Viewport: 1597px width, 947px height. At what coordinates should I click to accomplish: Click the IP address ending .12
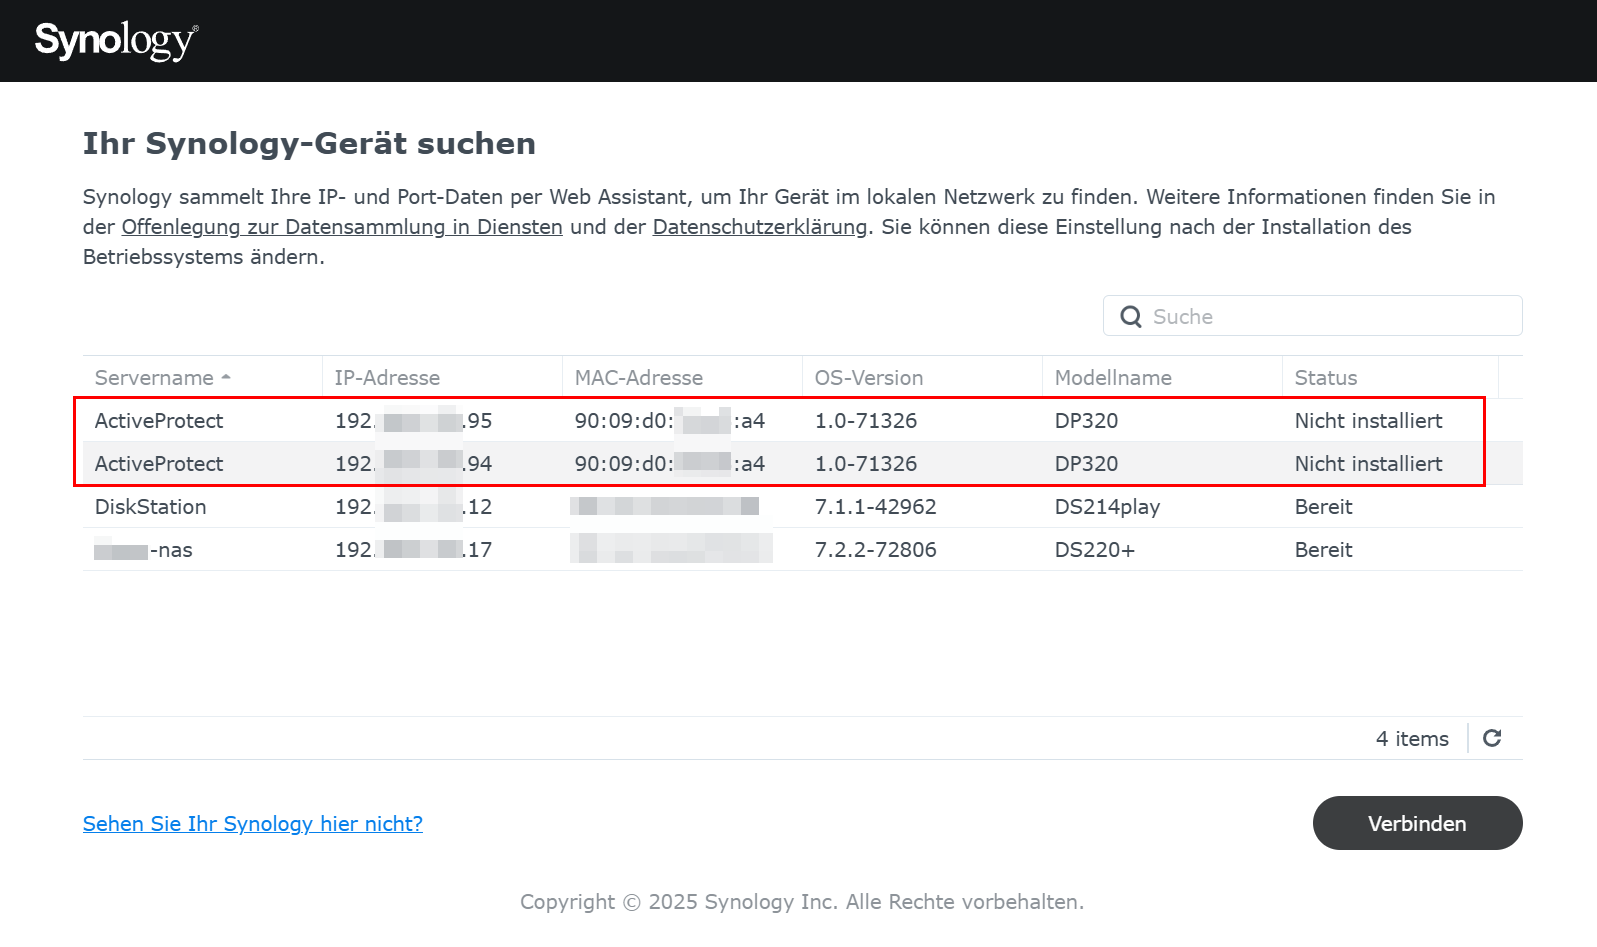414,507
